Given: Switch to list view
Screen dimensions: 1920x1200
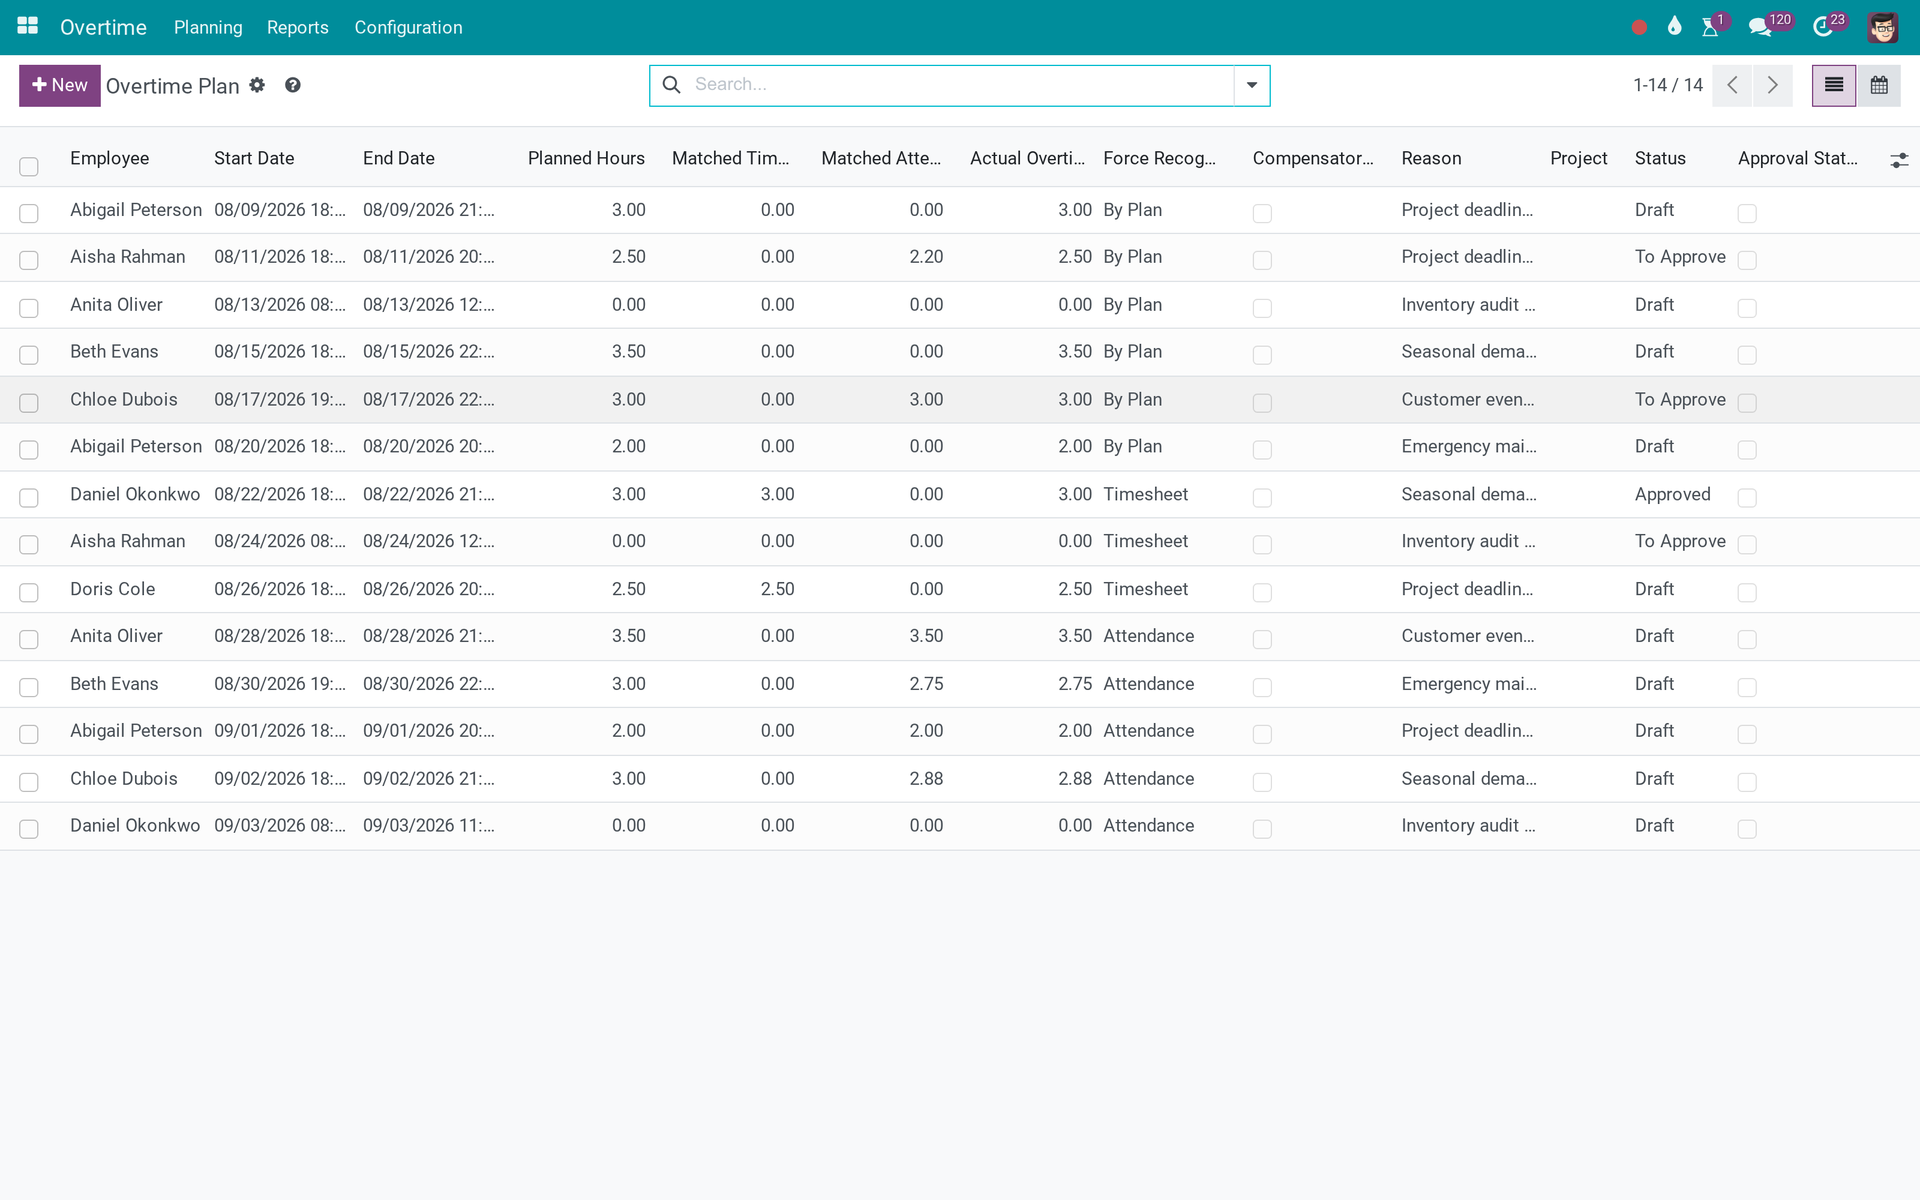Looking at the screenshot, I should pos(1834,85).
